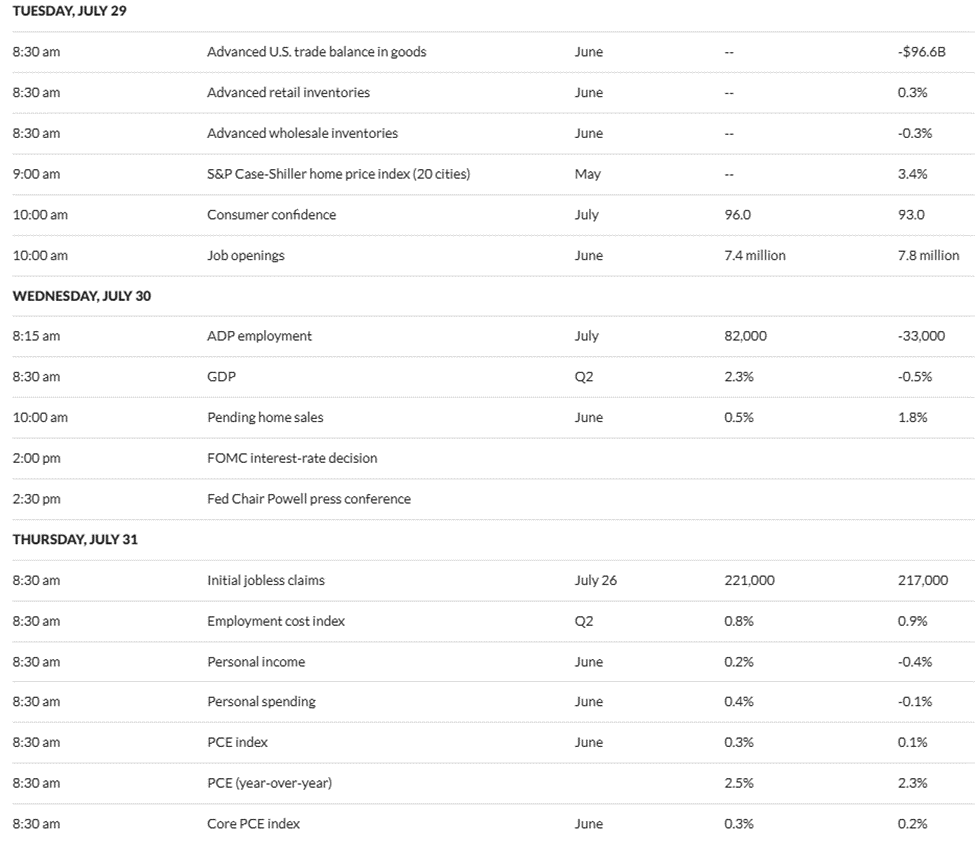
Task: Click the Tuesday, July 29 heading
Action: 69,11
